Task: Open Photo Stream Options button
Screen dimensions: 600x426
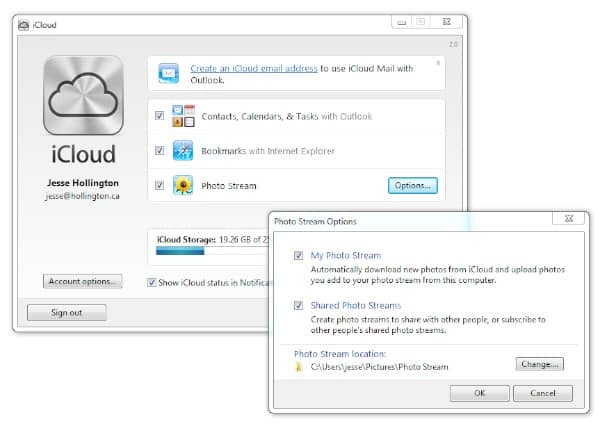Action: click(412, 185)
